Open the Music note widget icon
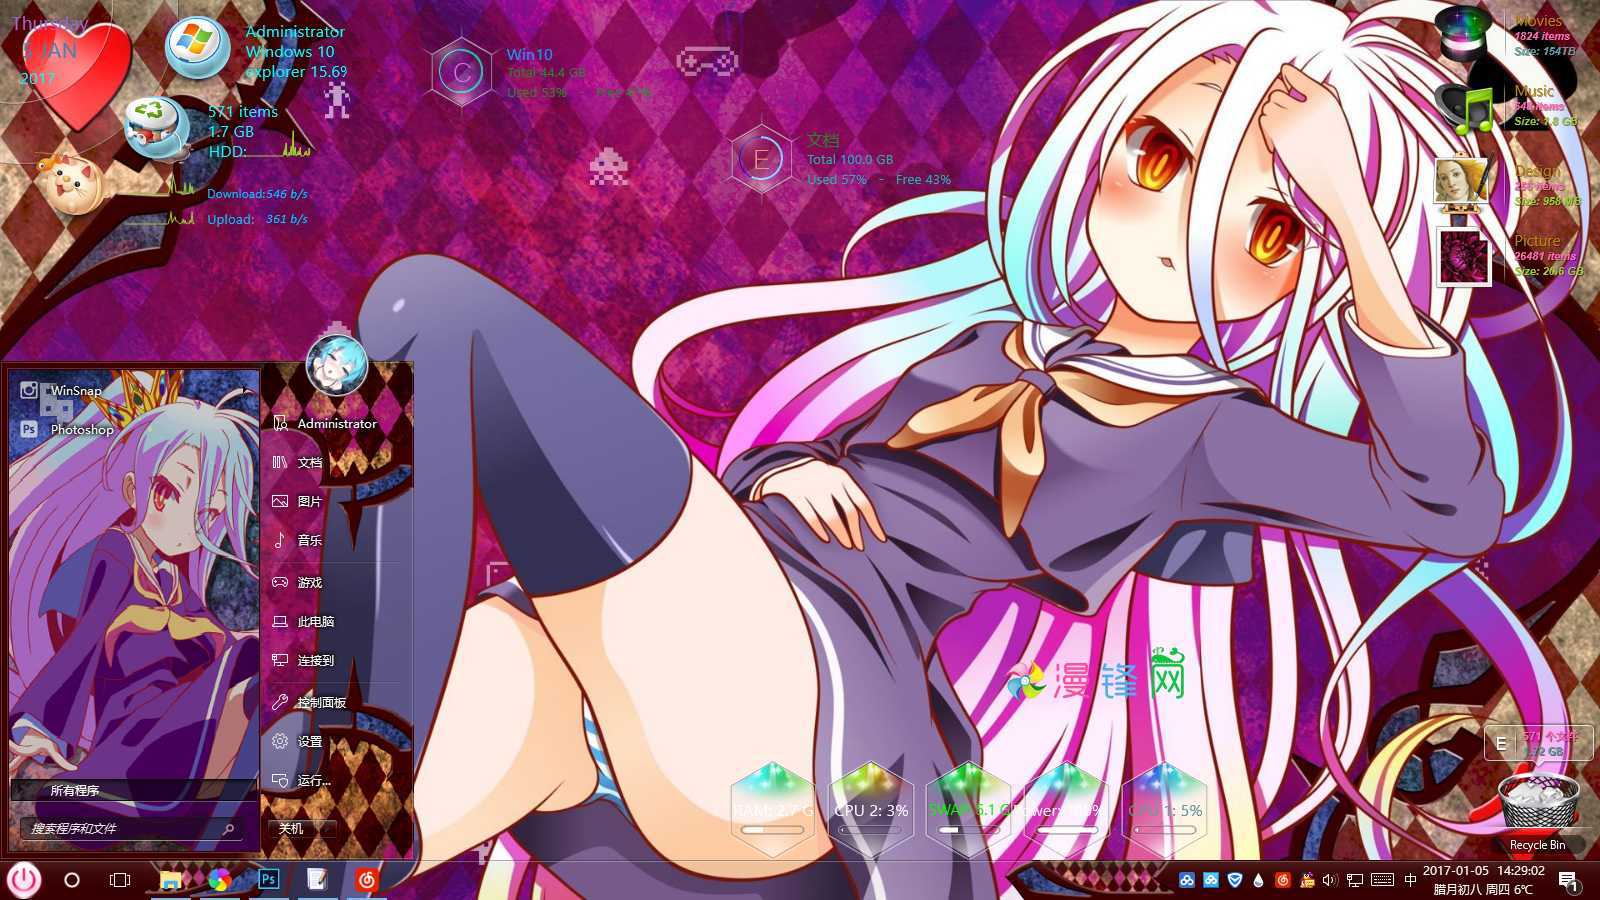 pos(1465,108)
